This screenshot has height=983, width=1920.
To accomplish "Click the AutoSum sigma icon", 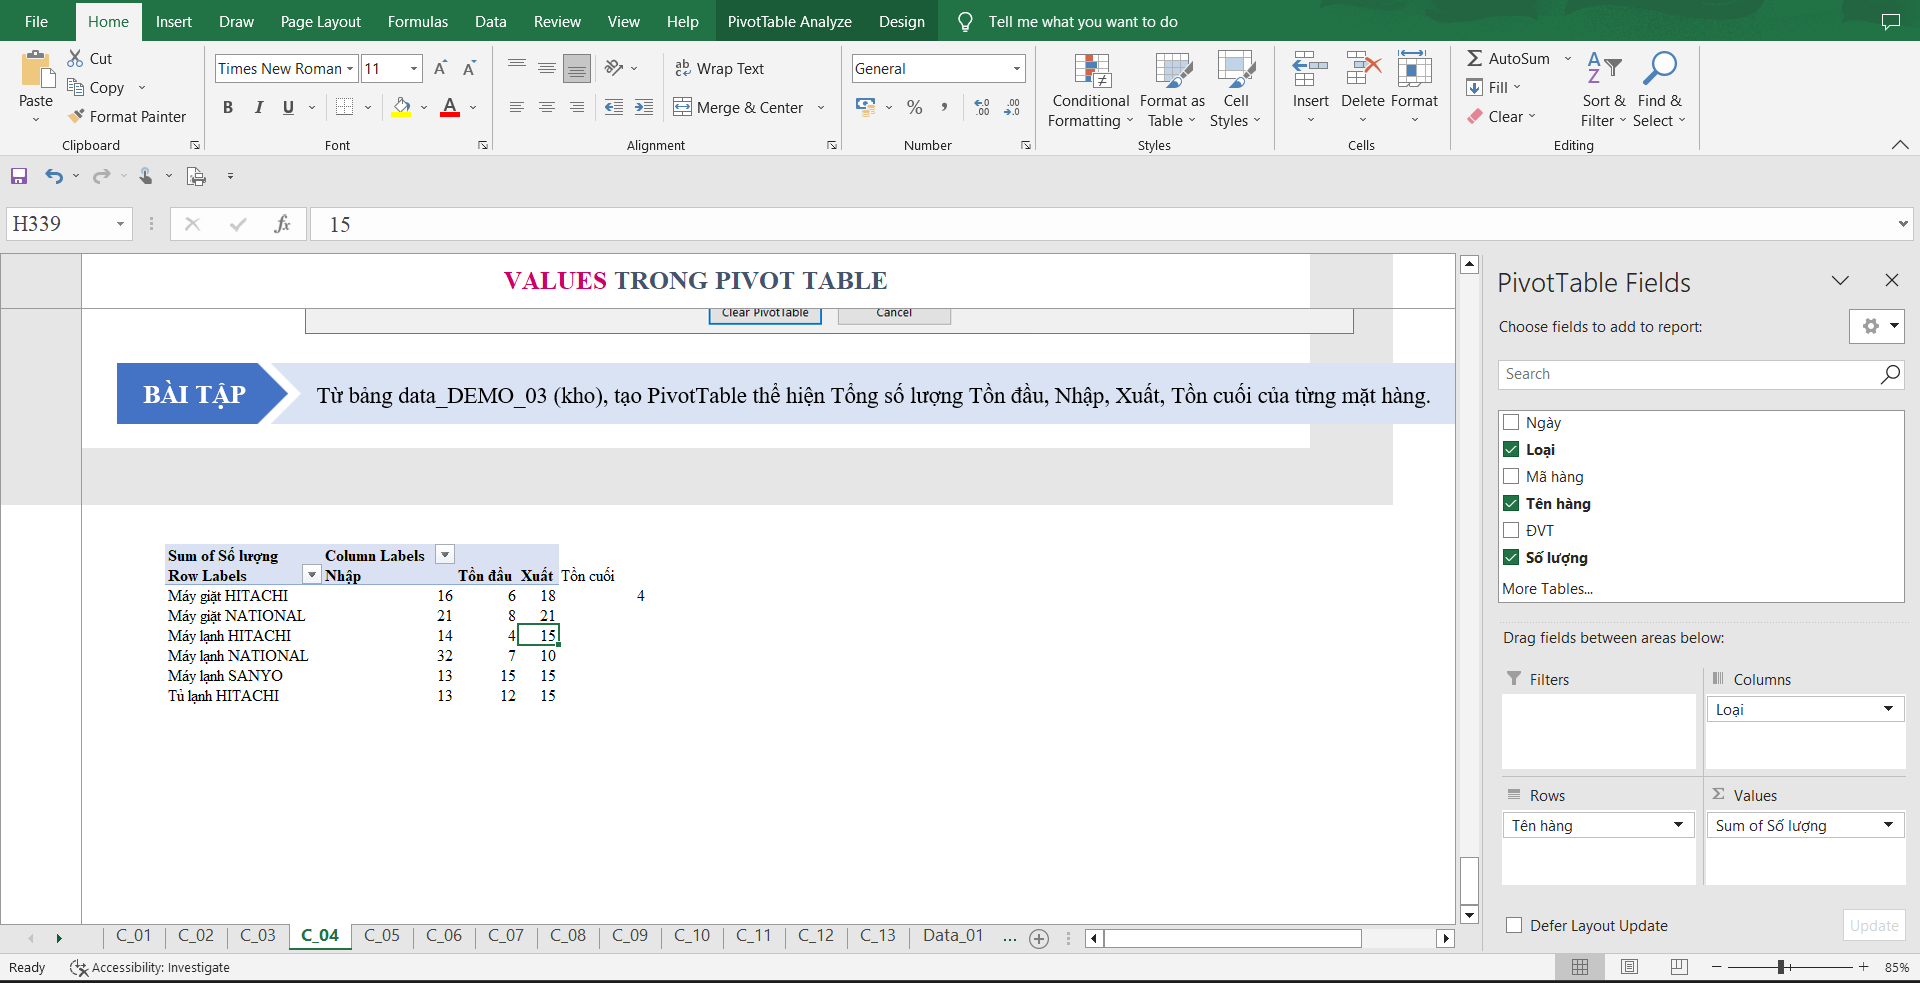I will pyautogui.click(x=1474, y=58).
